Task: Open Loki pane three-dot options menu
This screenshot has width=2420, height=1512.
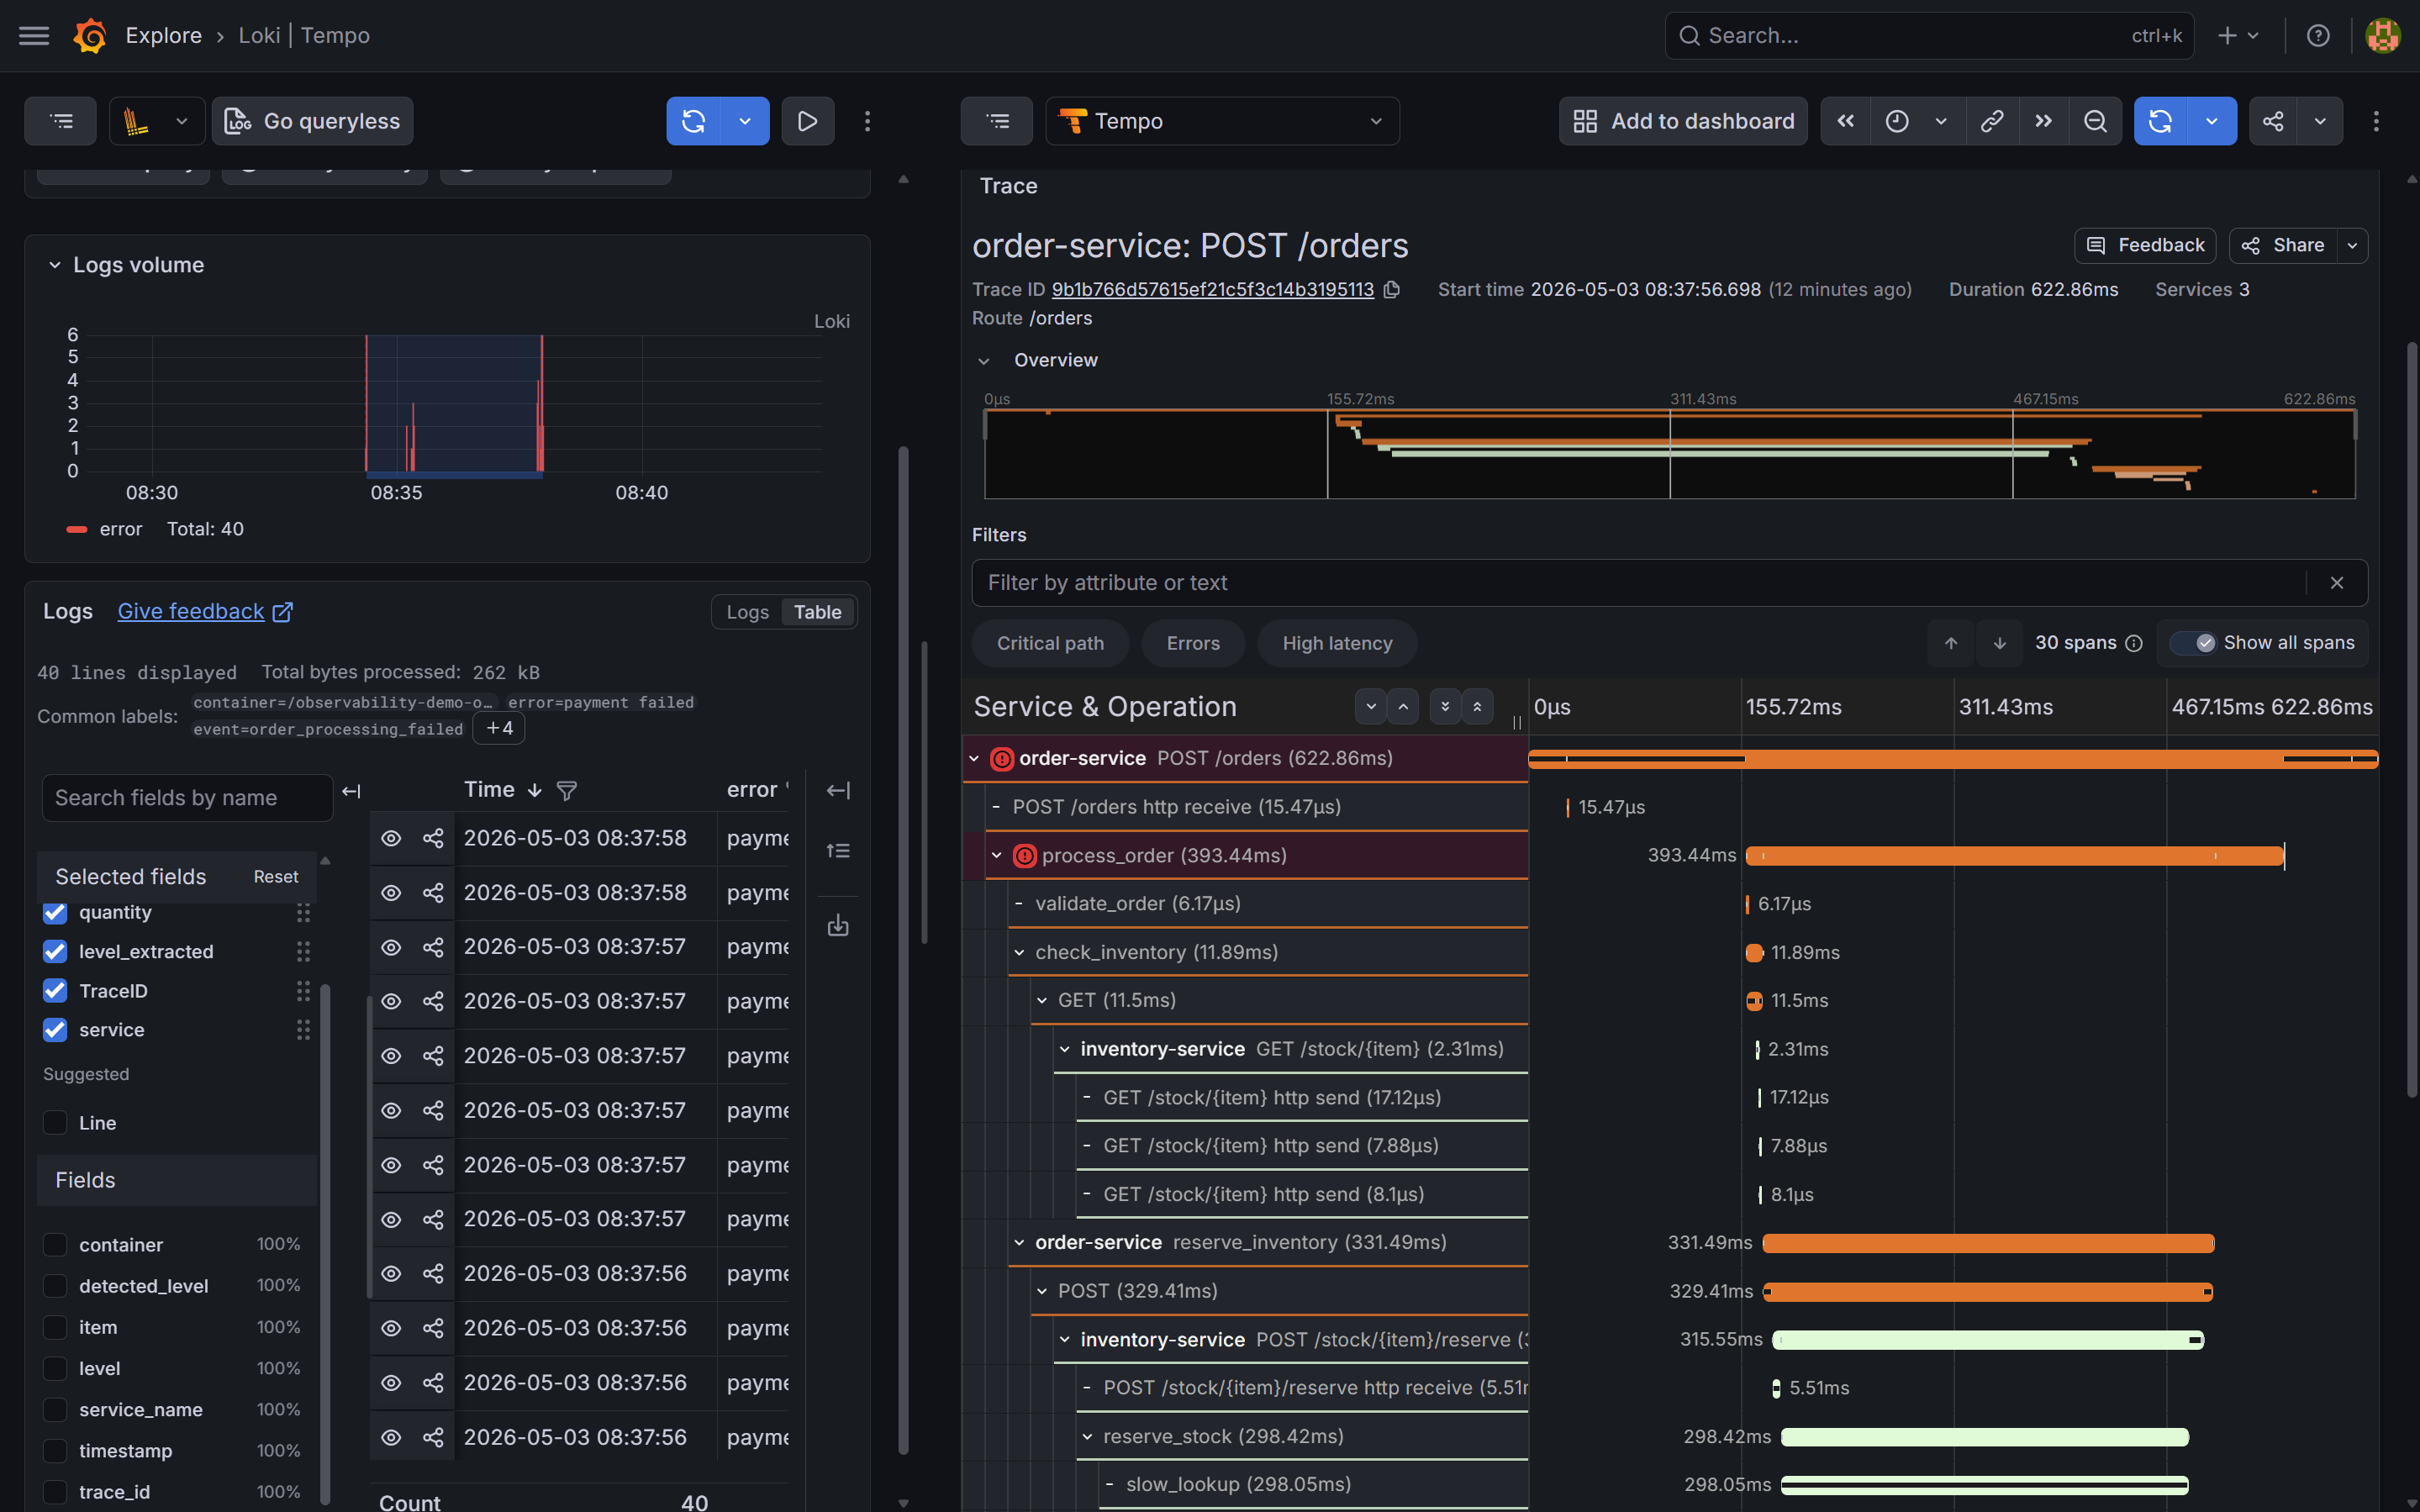Action: 867,121
